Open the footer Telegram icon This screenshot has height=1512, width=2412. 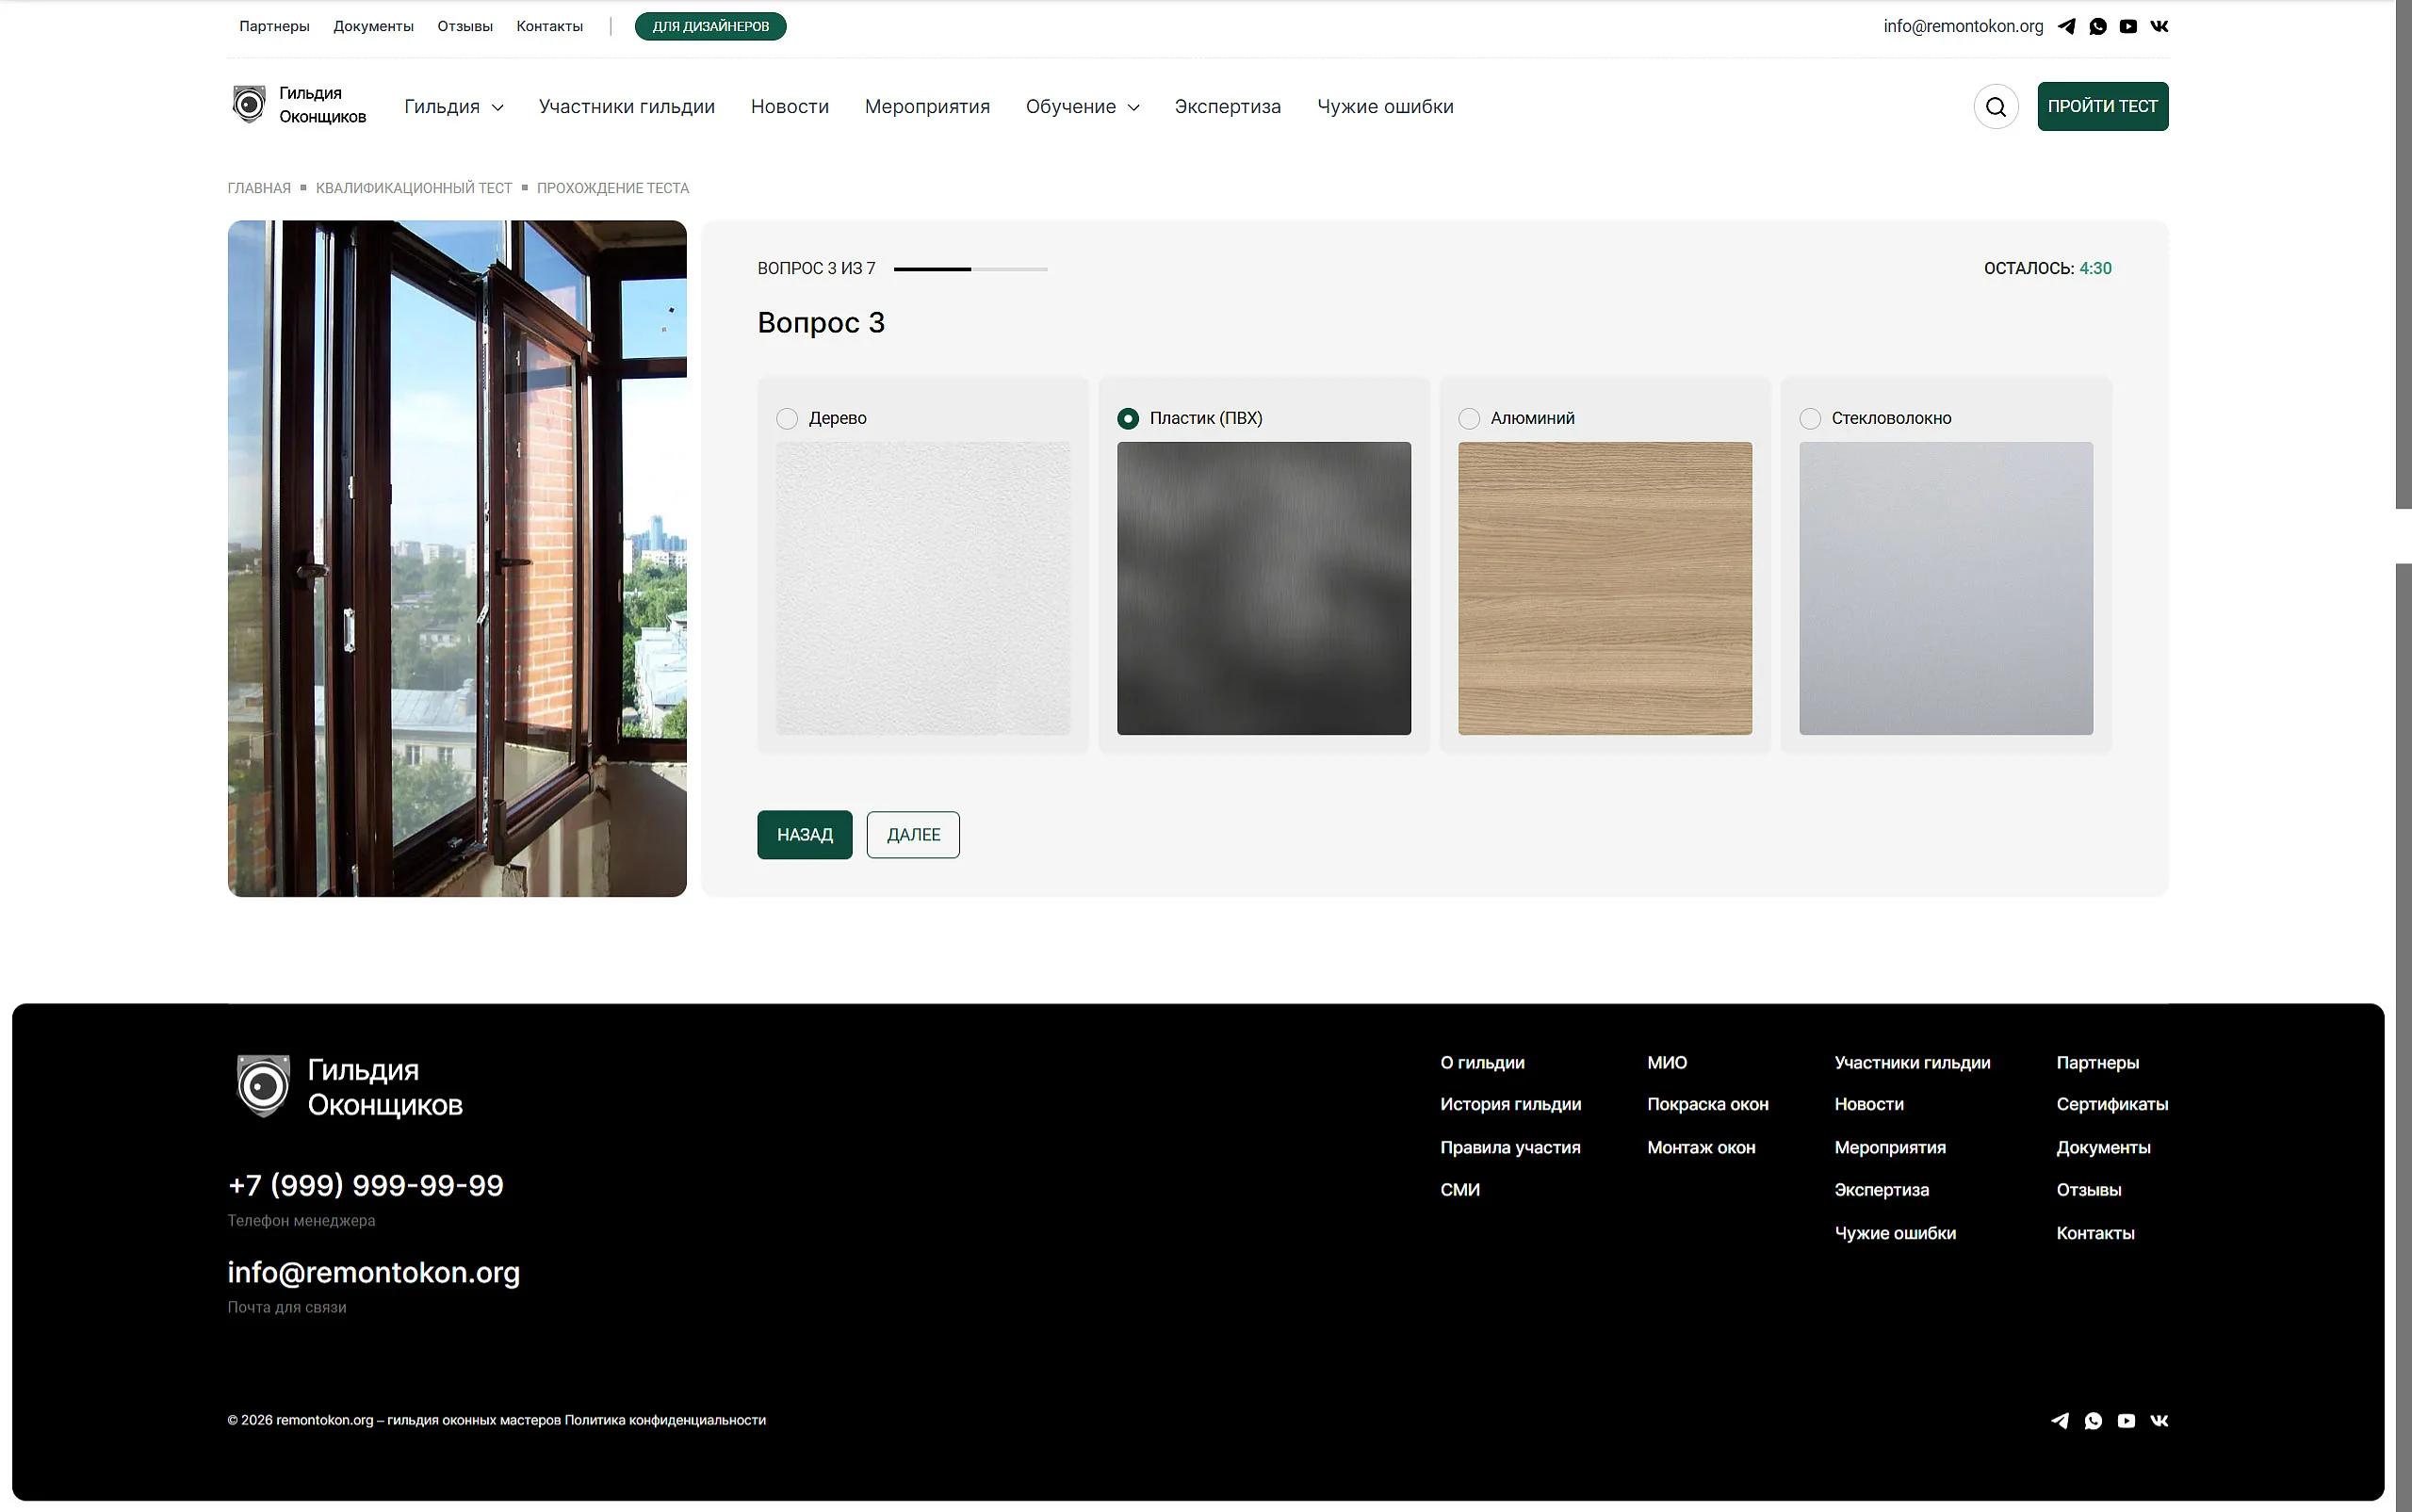pos(2060,1420)
